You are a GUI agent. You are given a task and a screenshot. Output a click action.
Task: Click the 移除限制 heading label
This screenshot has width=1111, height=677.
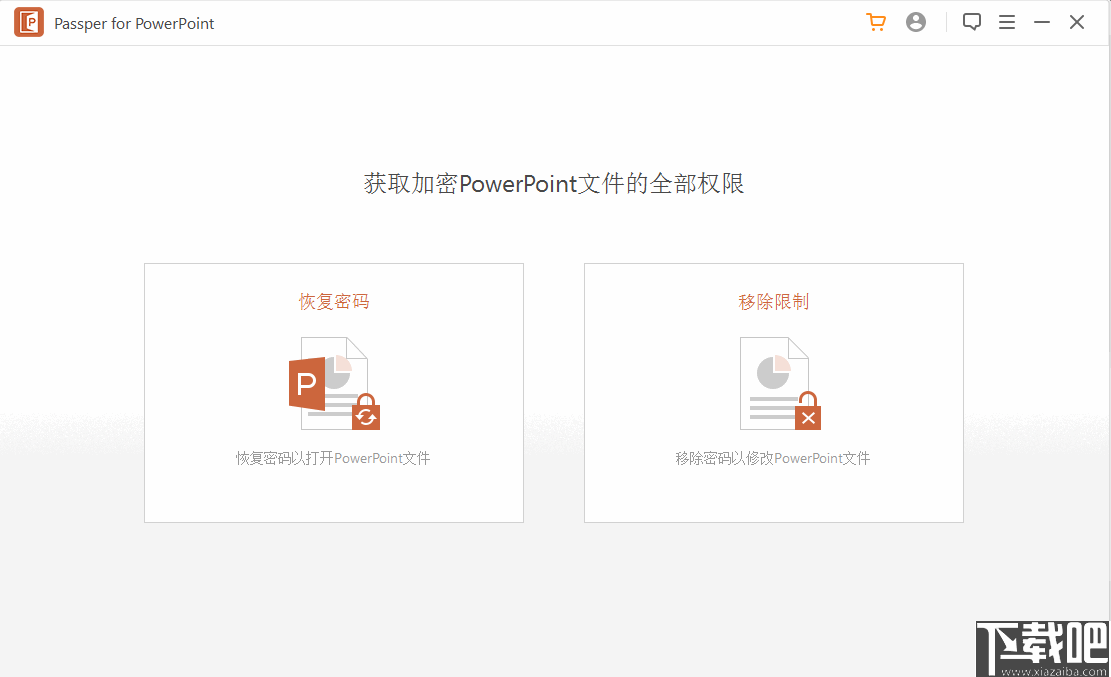click(773, 301)
